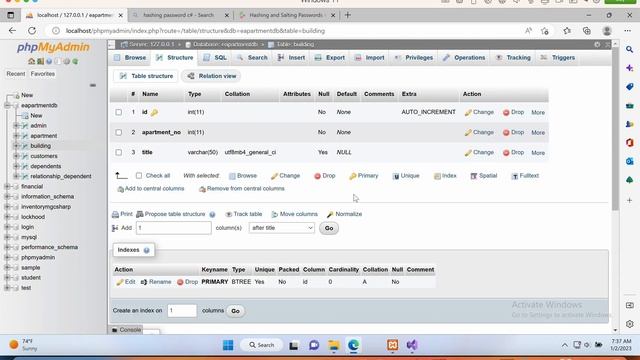Rename the PRIMARY index
Screen dimensions: 640x360
click(156, 282)
